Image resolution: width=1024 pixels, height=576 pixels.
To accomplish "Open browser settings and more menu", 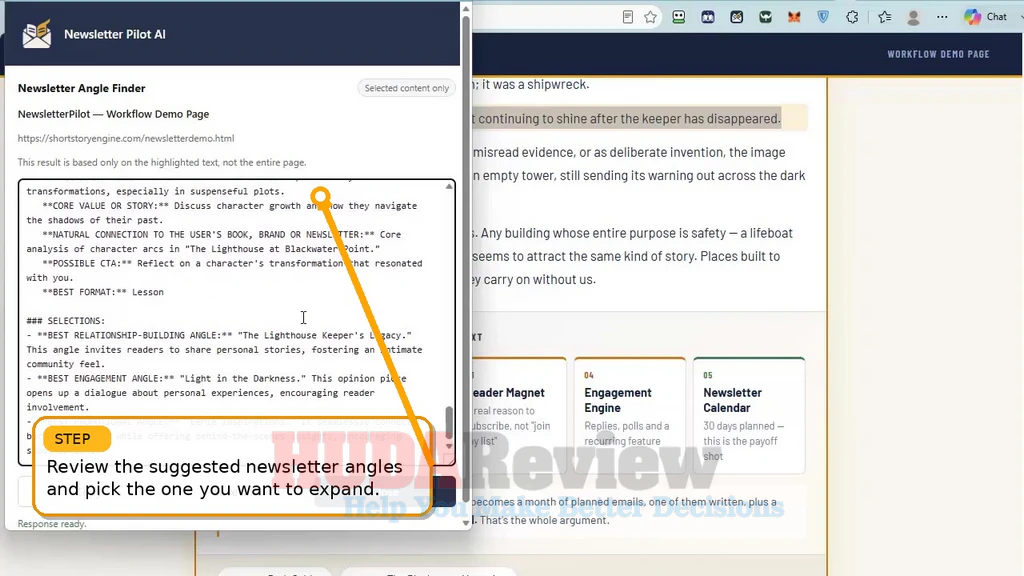I will coord(942,17).
